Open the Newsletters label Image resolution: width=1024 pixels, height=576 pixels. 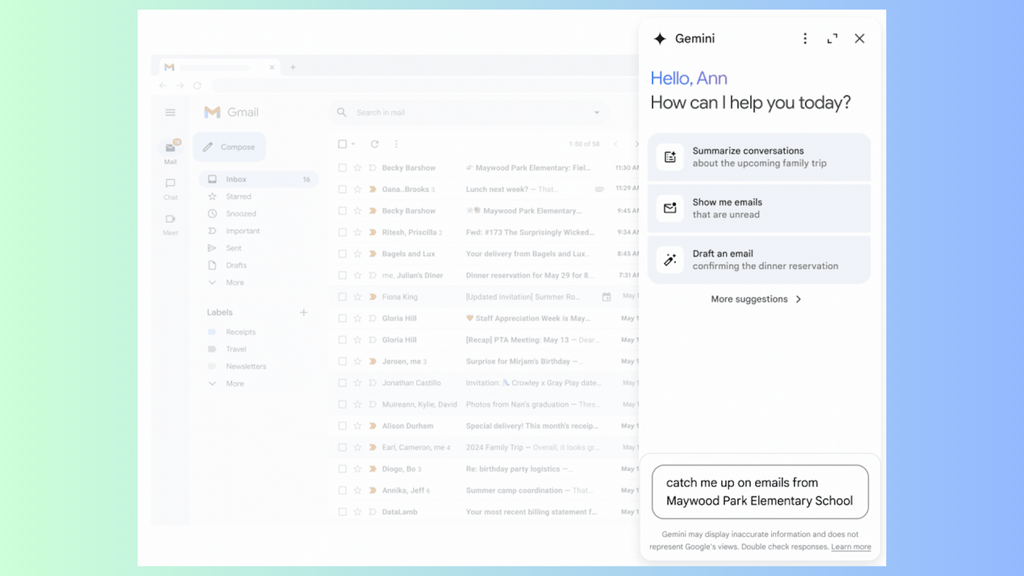point(246,366)
